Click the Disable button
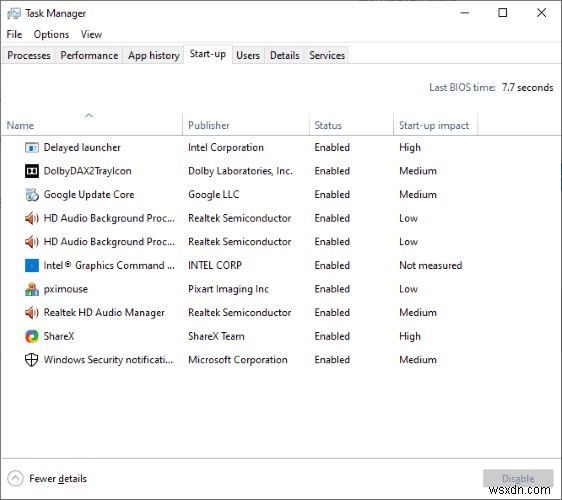The height and width of the screenshot is (500, 562). 518,478
